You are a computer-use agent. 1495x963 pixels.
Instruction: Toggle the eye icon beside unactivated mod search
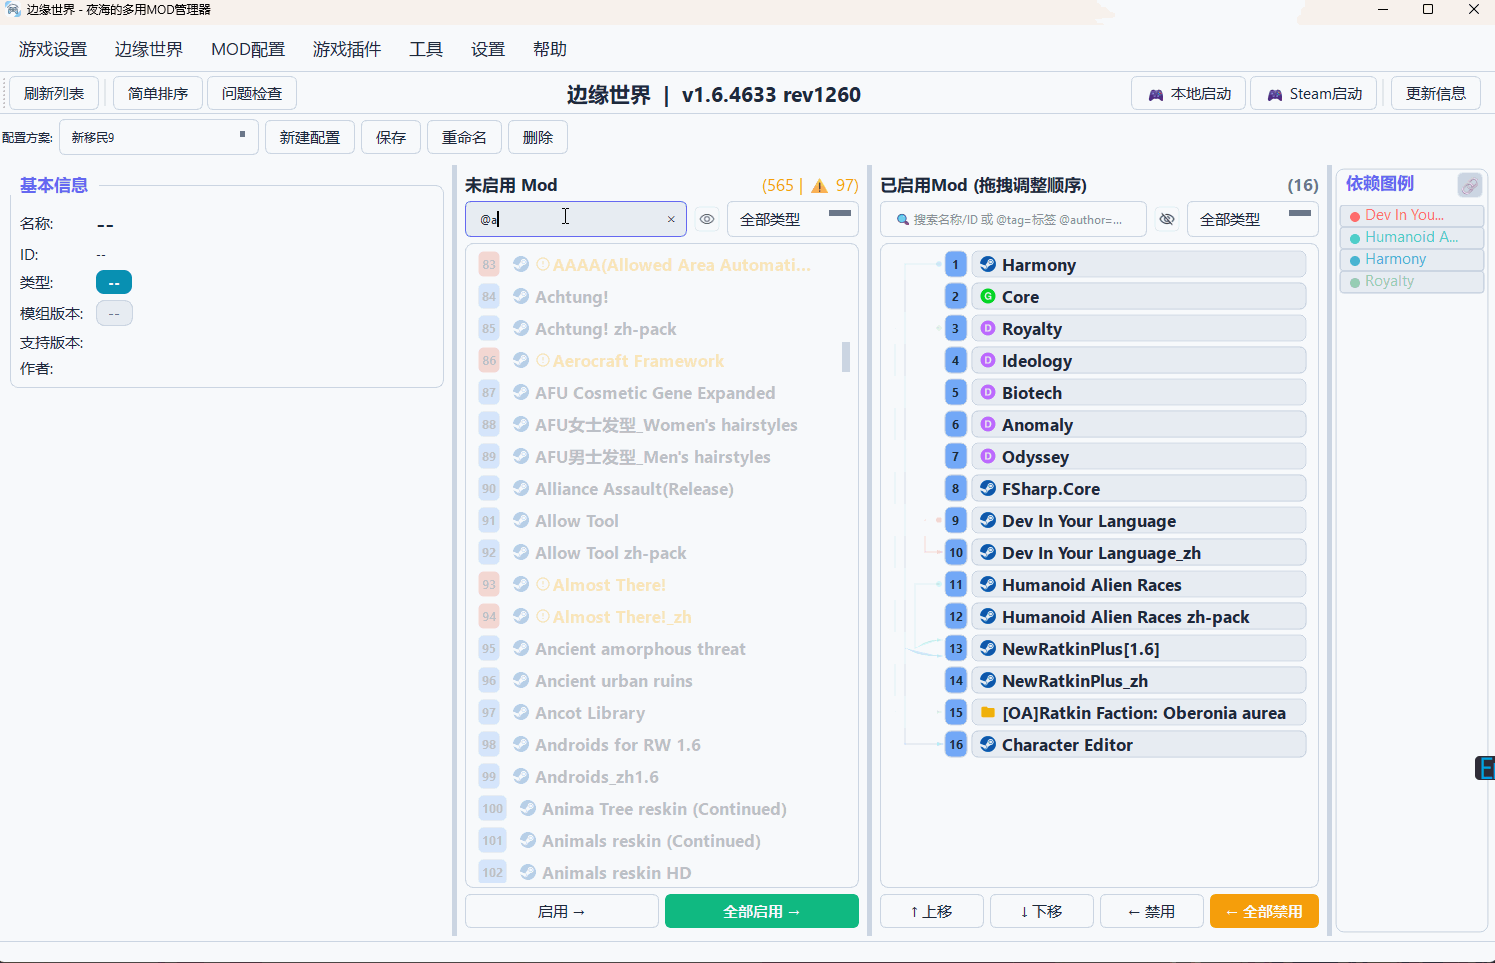click(x=707, y=218)
